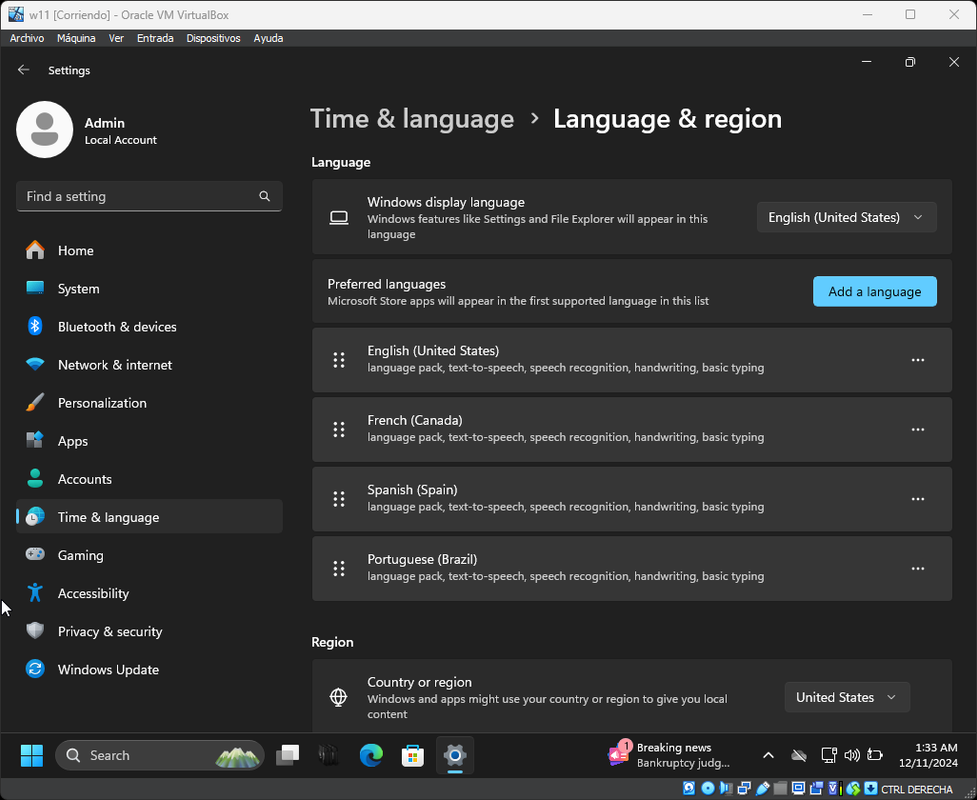Click VirtualBox USB status icon
The width and height of the screenshot is (977, 800).
(763, 788)
